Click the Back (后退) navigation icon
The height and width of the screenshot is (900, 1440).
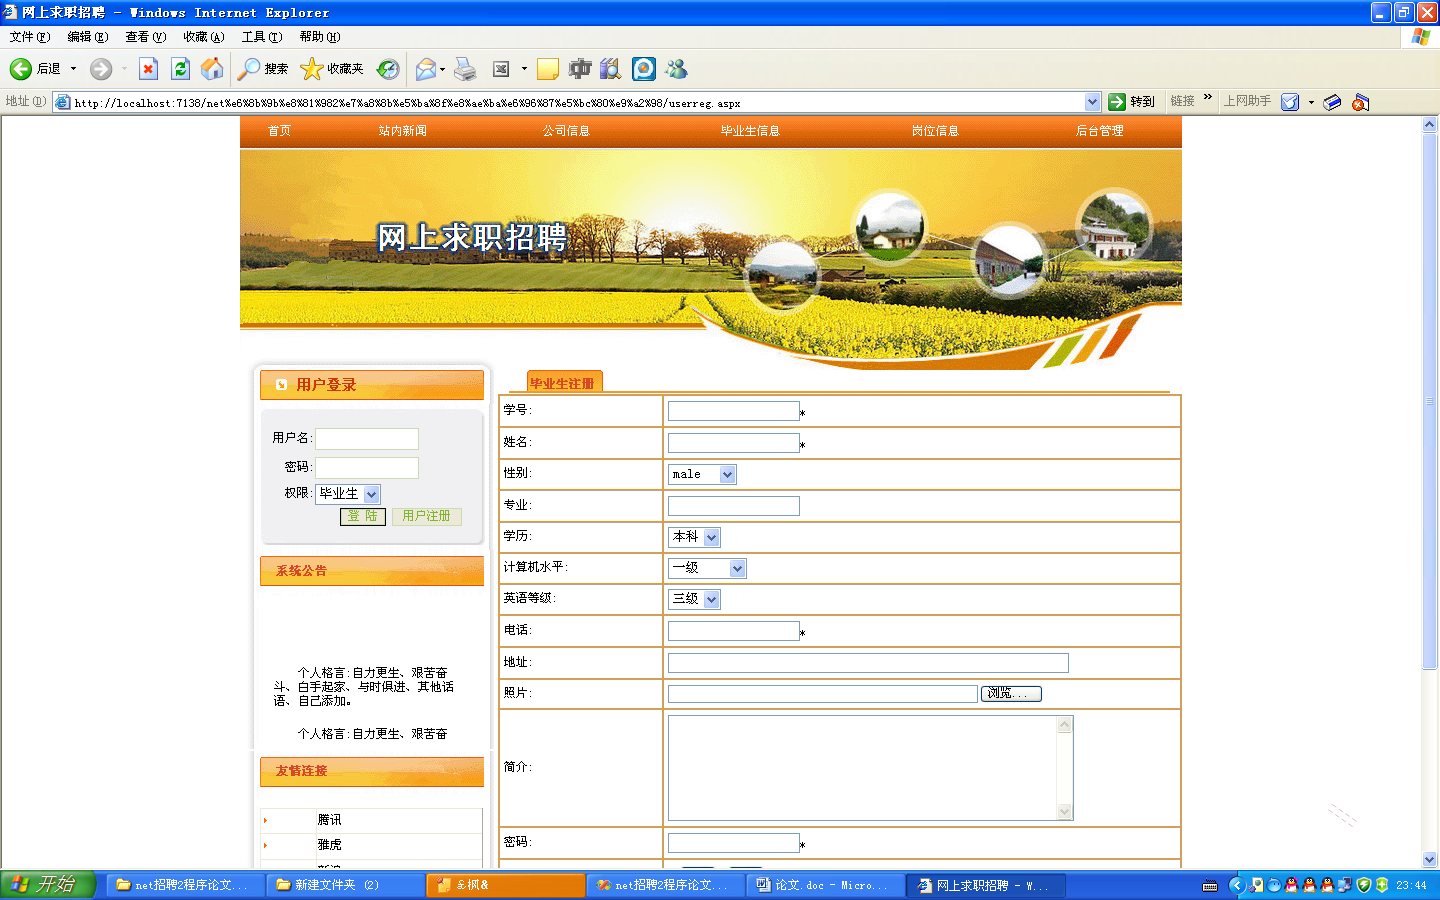point(20,68)
